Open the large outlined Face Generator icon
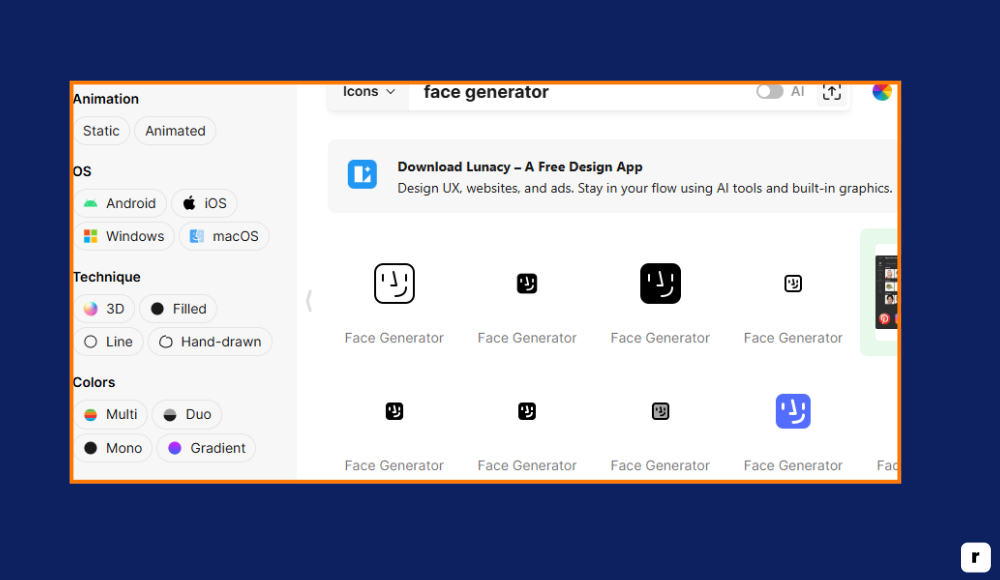The height and width of the screenshot is (580, 1000). (x=394, y=283)
